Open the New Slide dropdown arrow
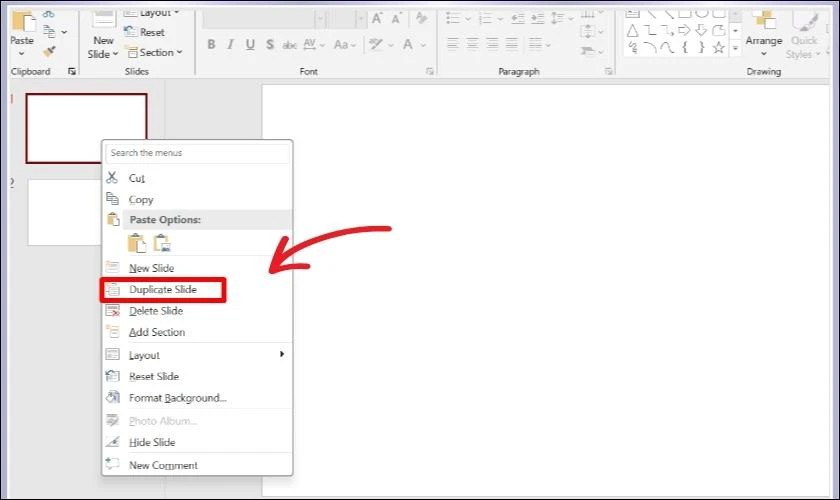840x500 pixels. point(115,54)
